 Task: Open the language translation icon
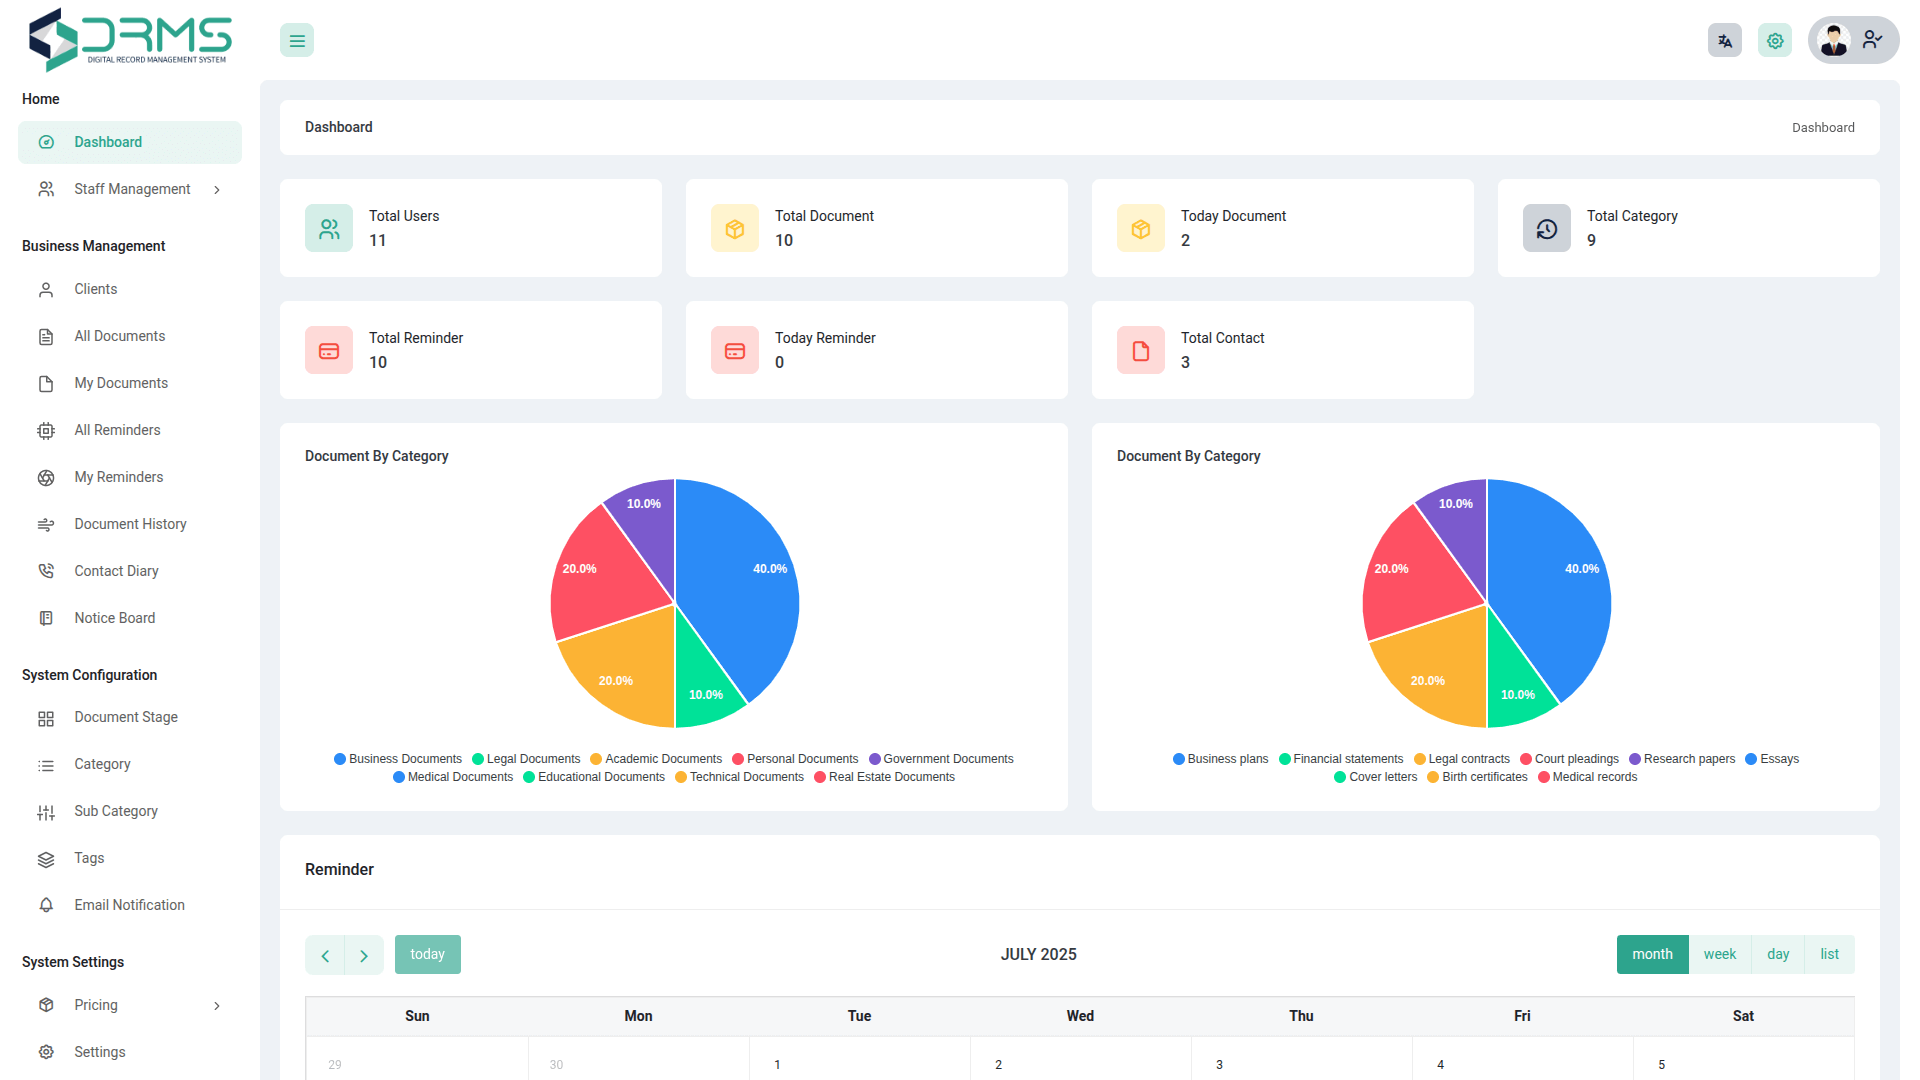tap(1724, 41)
